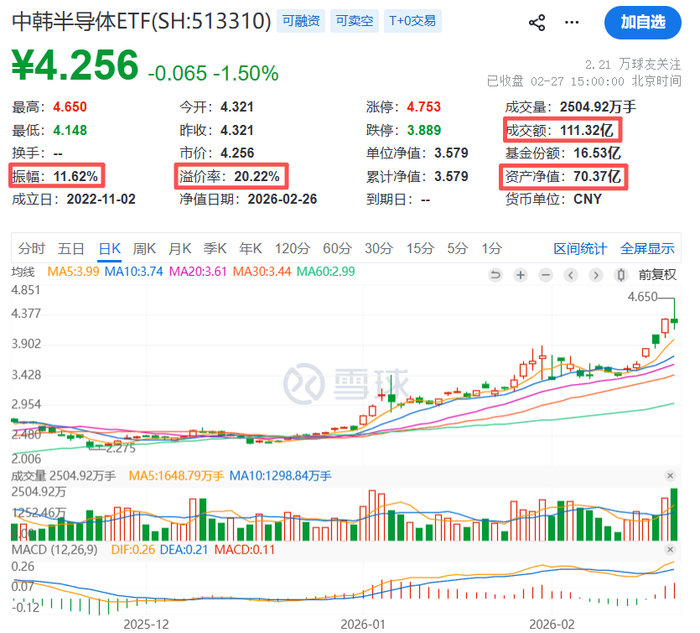Click the MACD (12,26,9) indicator label
This screenshot has width=700, height=633.
(x=54, y=550)
